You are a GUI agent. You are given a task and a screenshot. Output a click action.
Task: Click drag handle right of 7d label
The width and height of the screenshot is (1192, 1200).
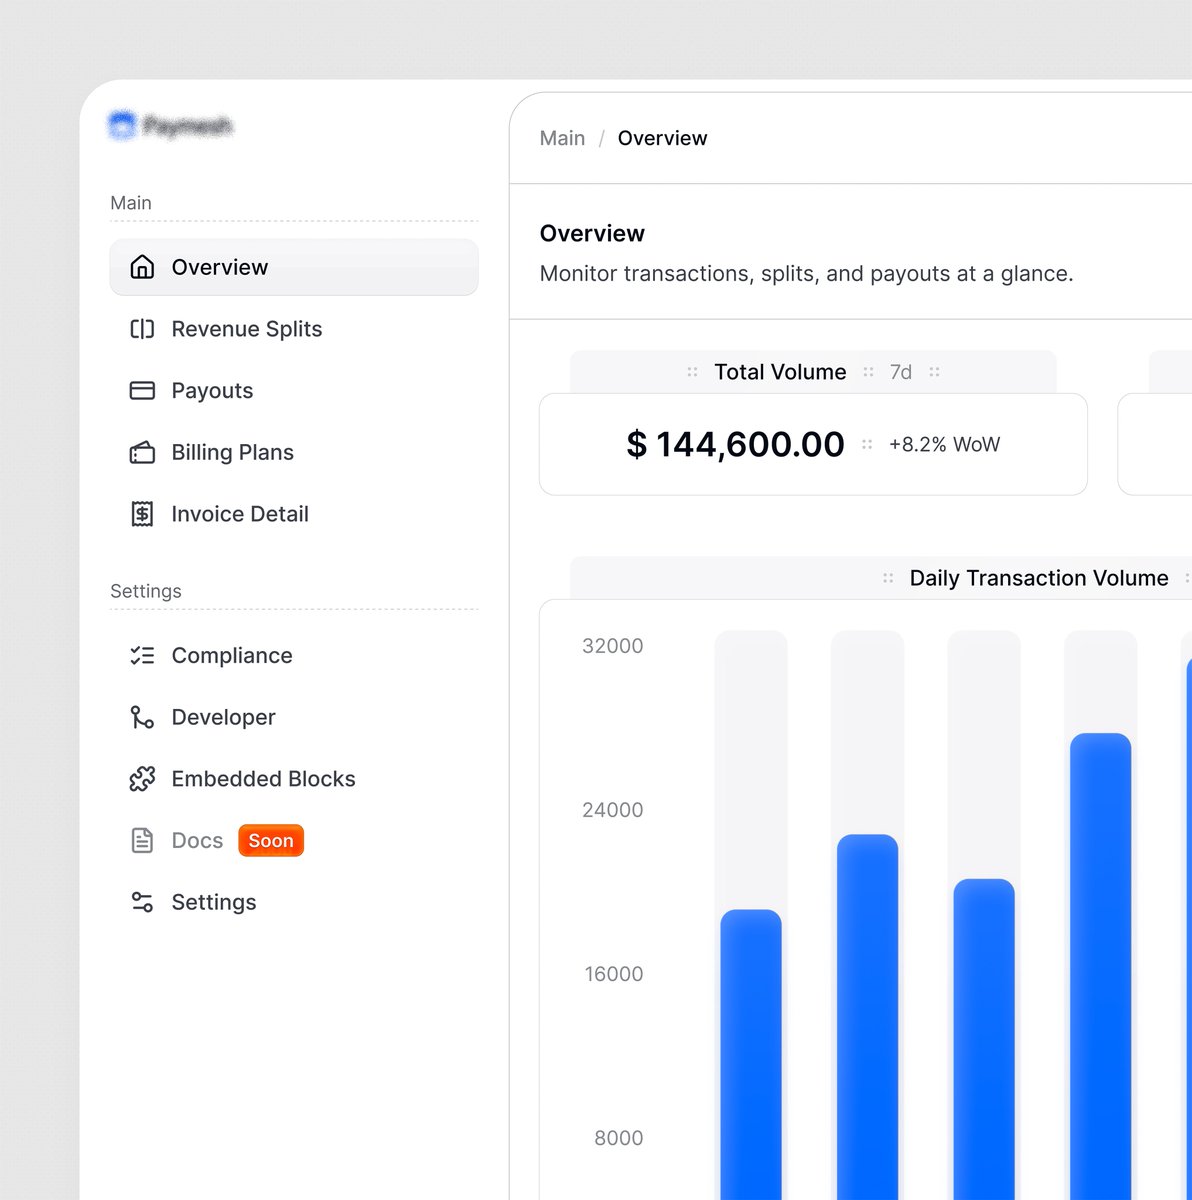[x=934, y=372]
